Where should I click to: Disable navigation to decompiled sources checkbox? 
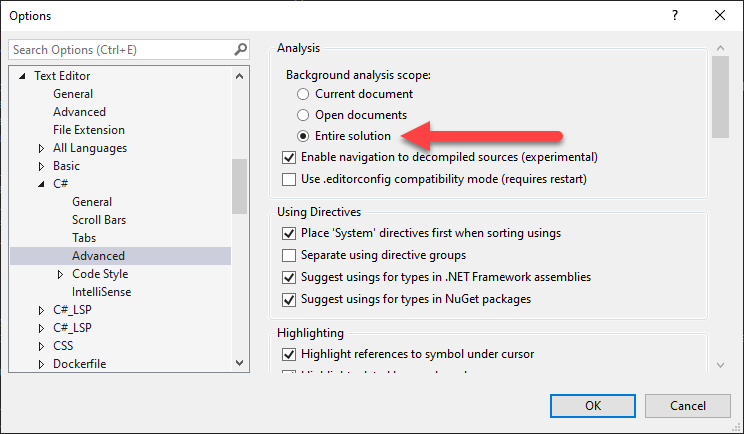click(290, 157)
